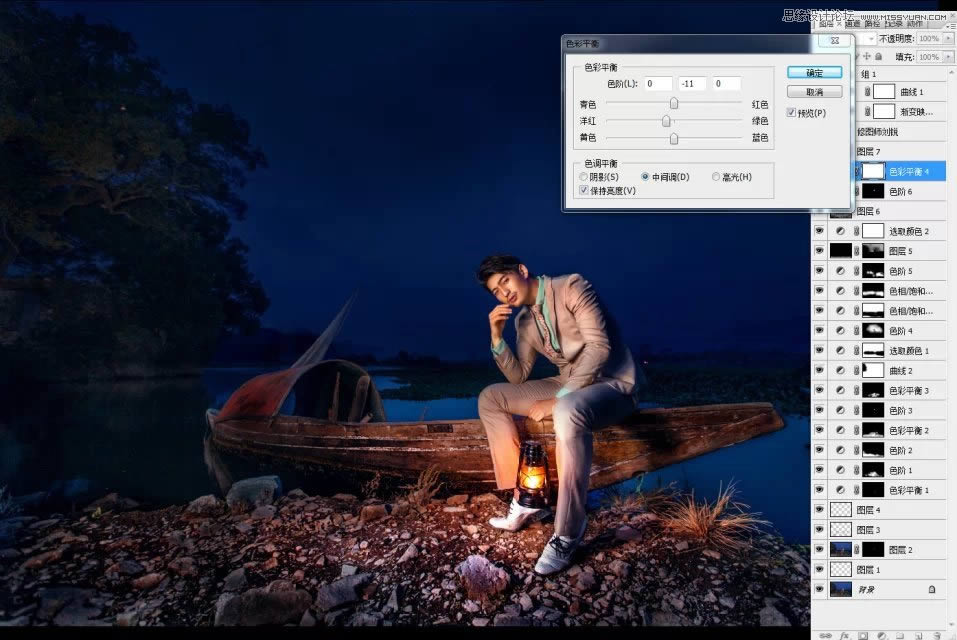Click the mask link chain on 选取颜色 1
The height and width of the screenshot is (640, 957).
click(x=856, y=351)
